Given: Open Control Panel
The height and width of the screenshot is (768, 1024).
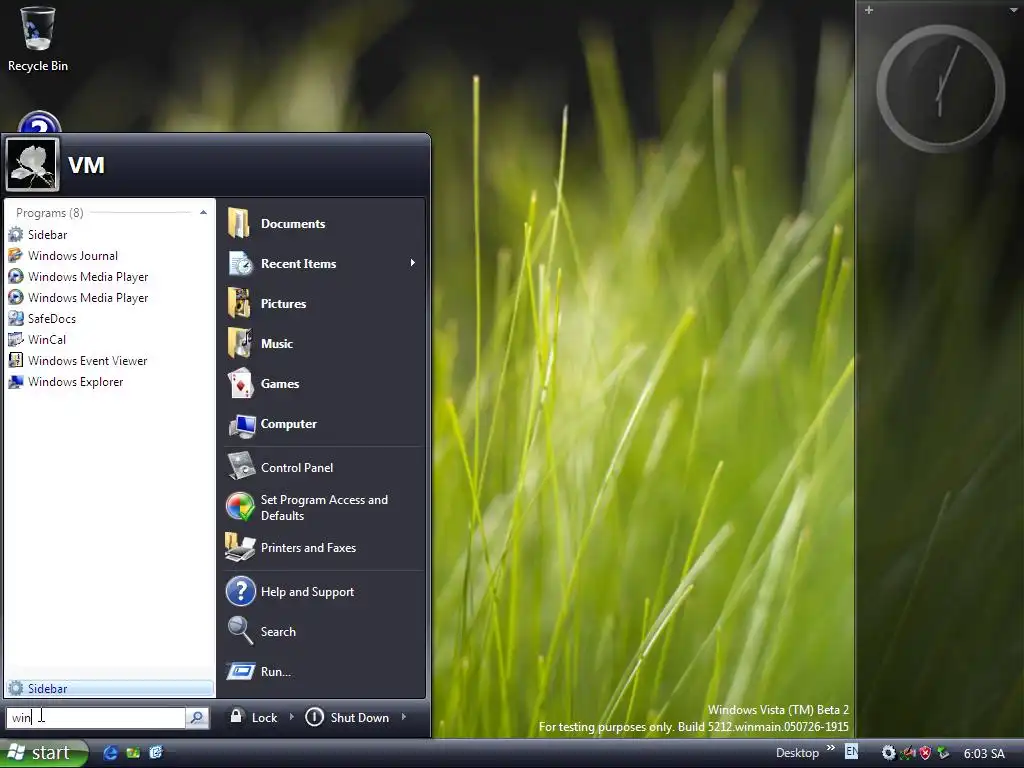Looking at the screenshot, I should click(323, 468).
